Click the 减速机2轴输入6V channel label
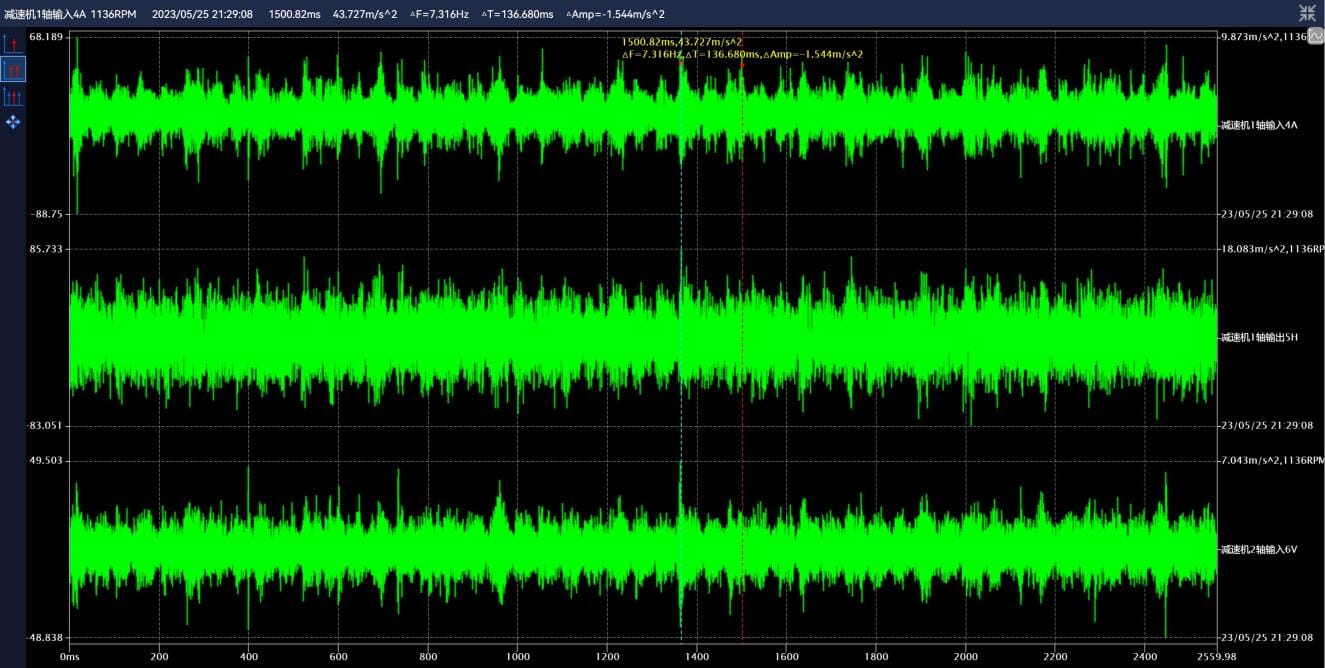Screen dimensions: 1325x668 (1258, 549)
